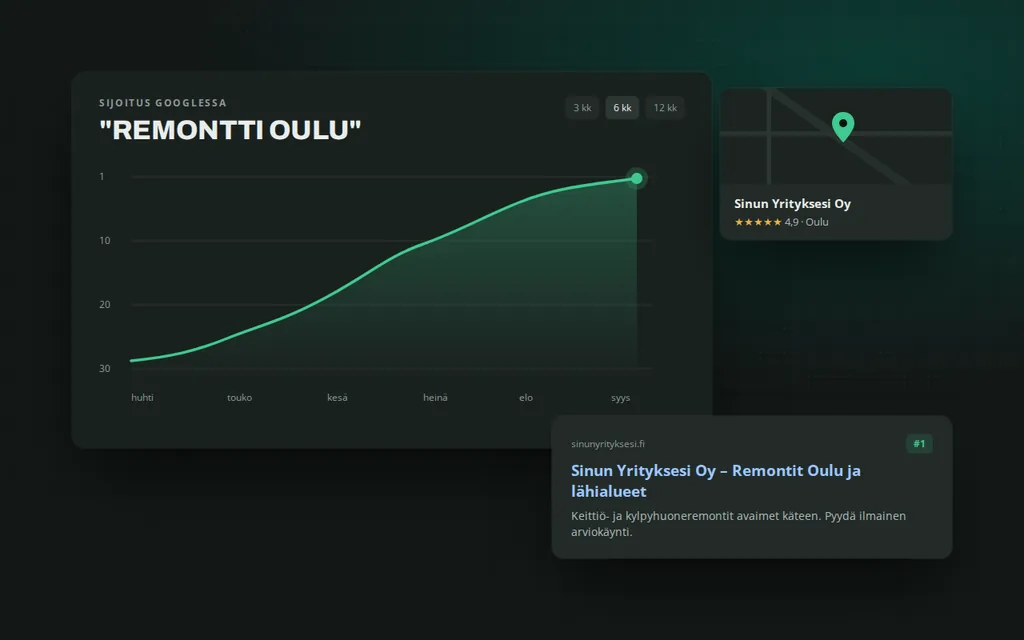Switch to the 12 kk time range
Viewport: 1024px width, 640px height.
pos(665,108)
